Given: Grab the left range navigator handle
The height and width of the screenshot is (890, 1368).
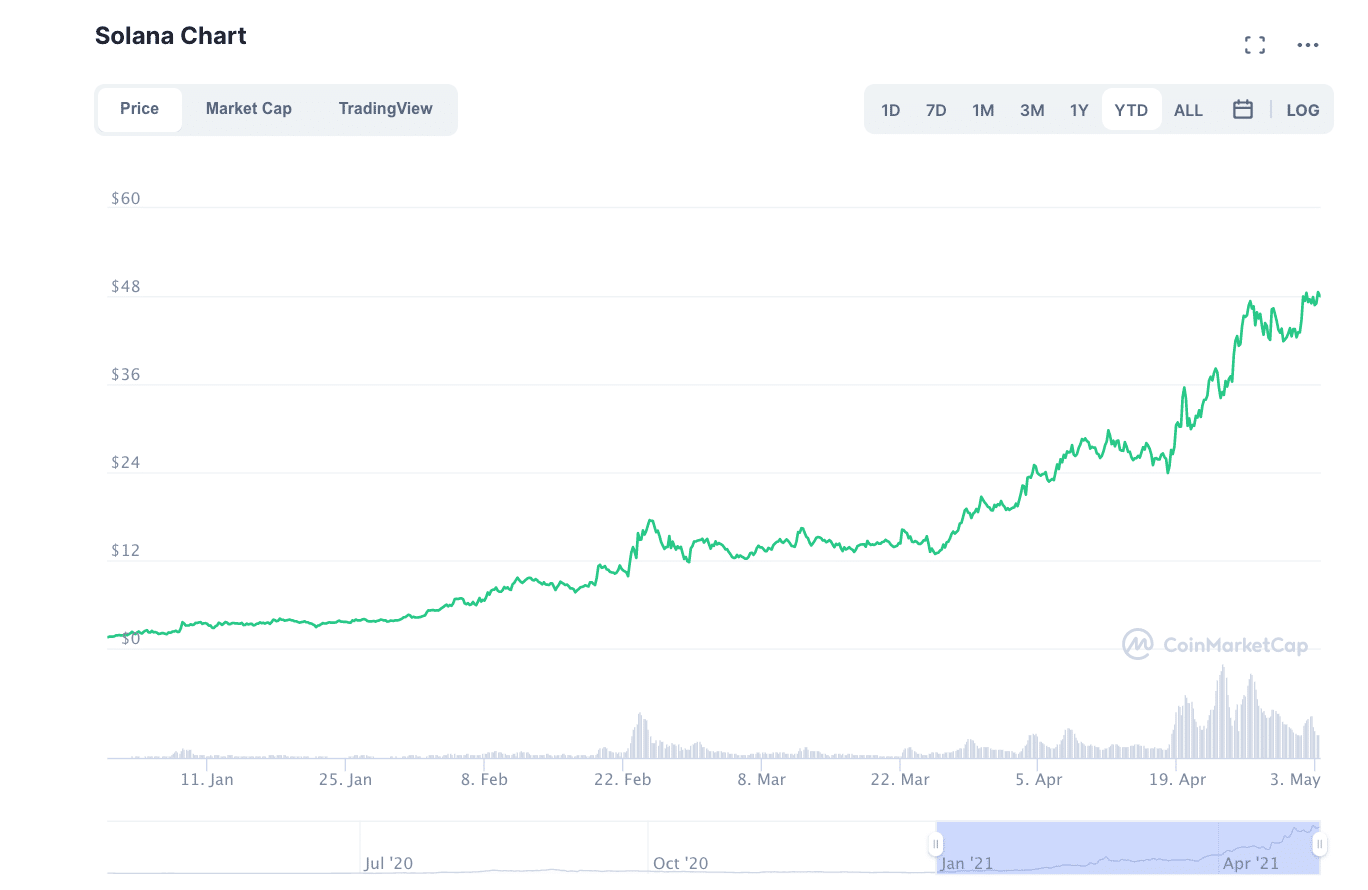Looking at the screenshot, I should click(936, 845).
